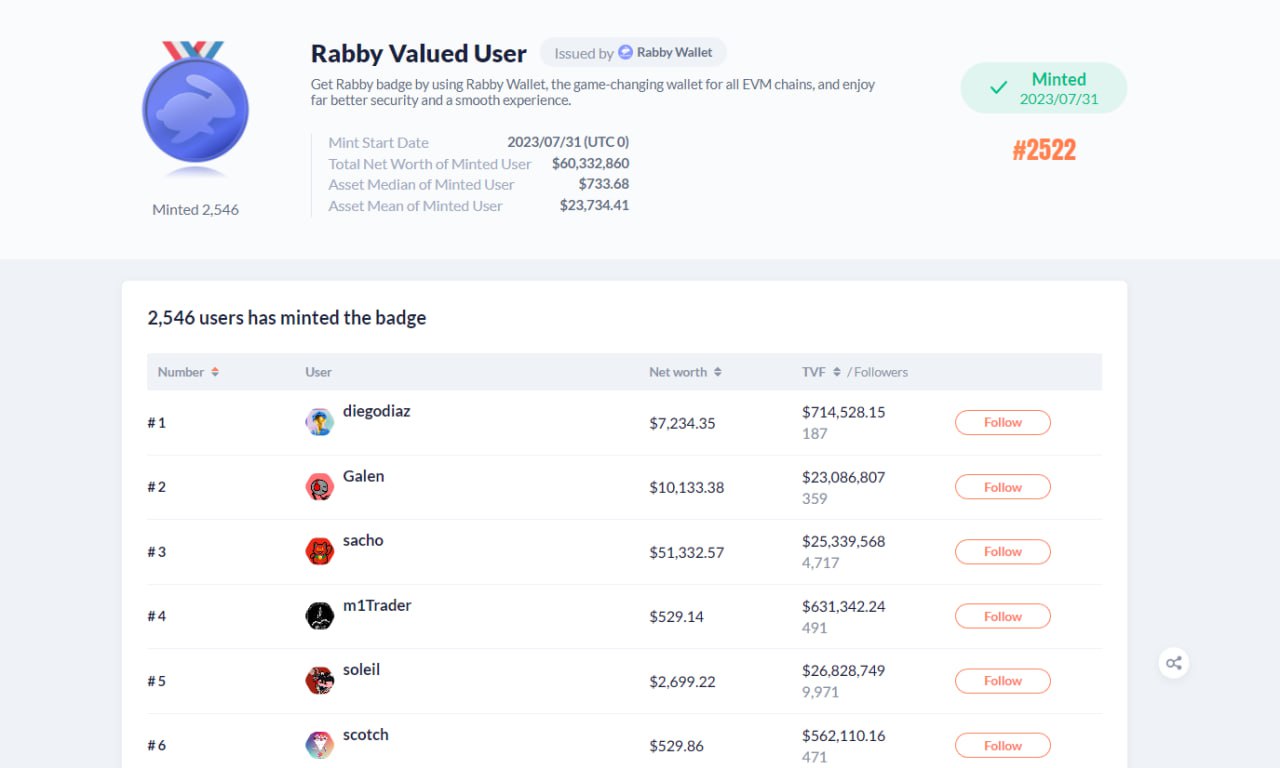
Task: Sort the table by TVF
Action: pyautogui.click(x=836, y=372)
